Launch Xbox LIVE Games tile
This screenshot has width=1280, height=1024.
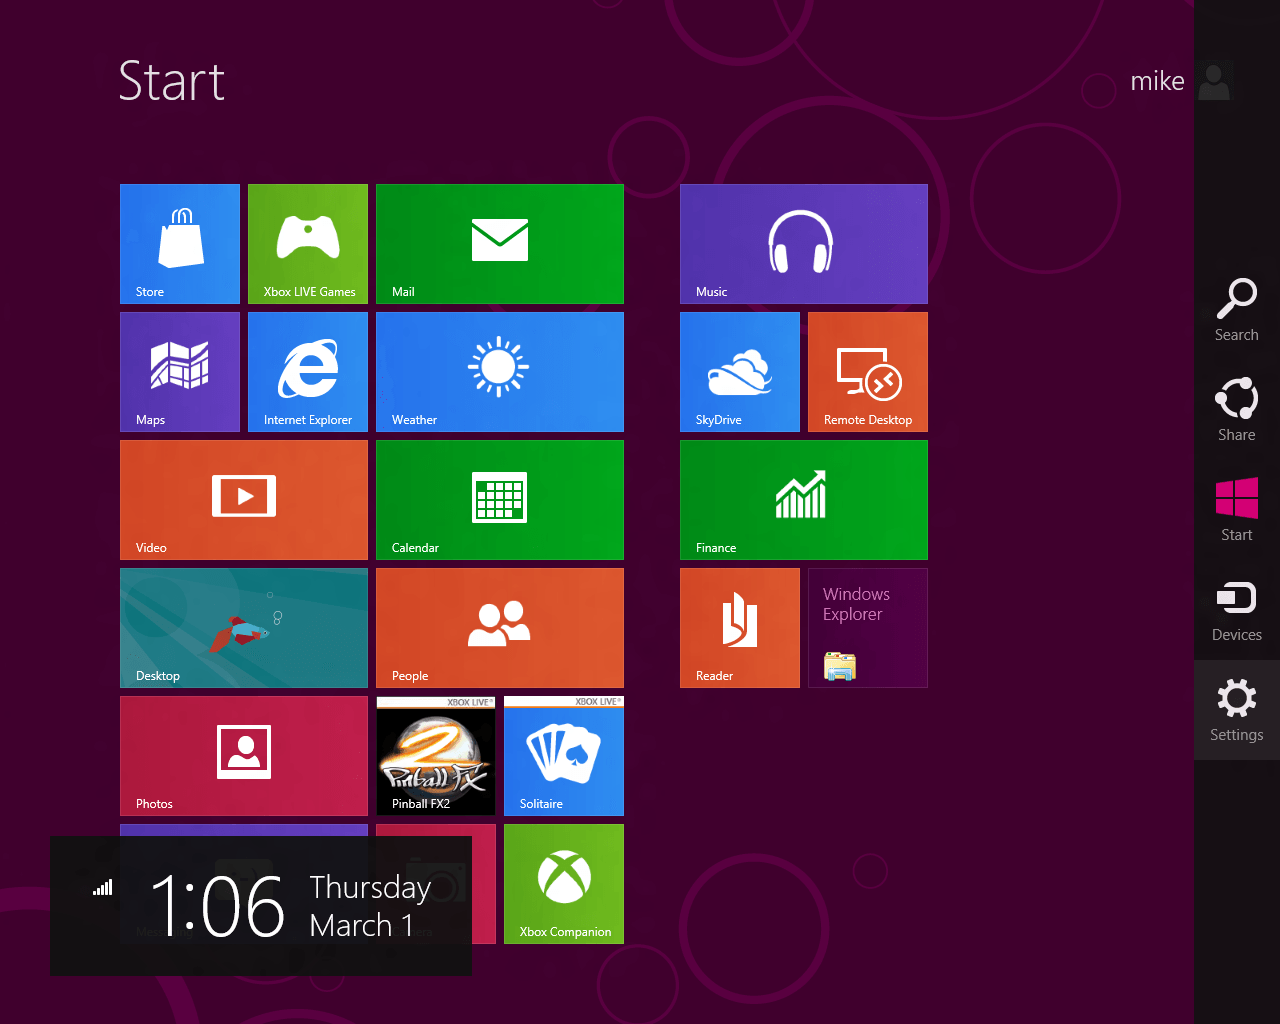(308, 244)
